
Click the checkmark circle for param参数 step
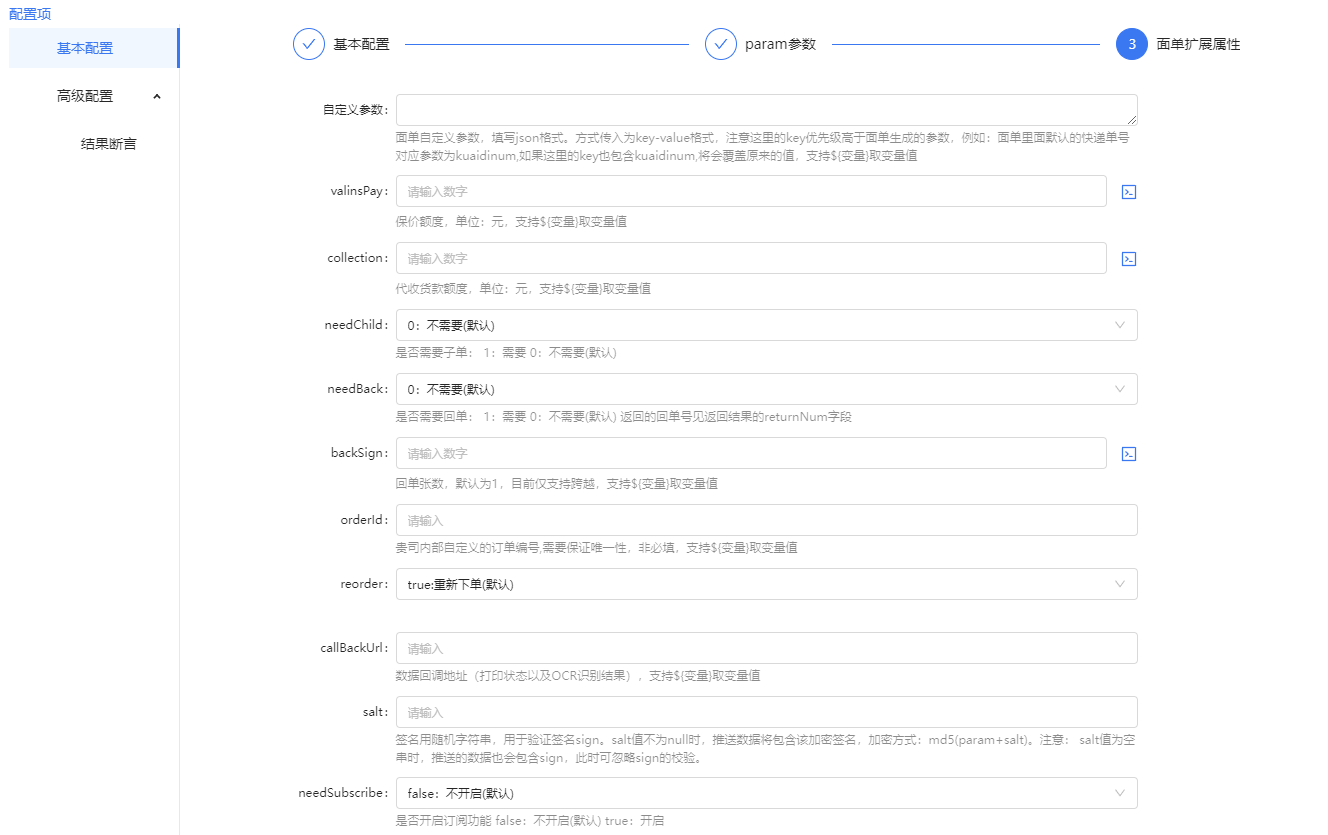coord(721,44)
